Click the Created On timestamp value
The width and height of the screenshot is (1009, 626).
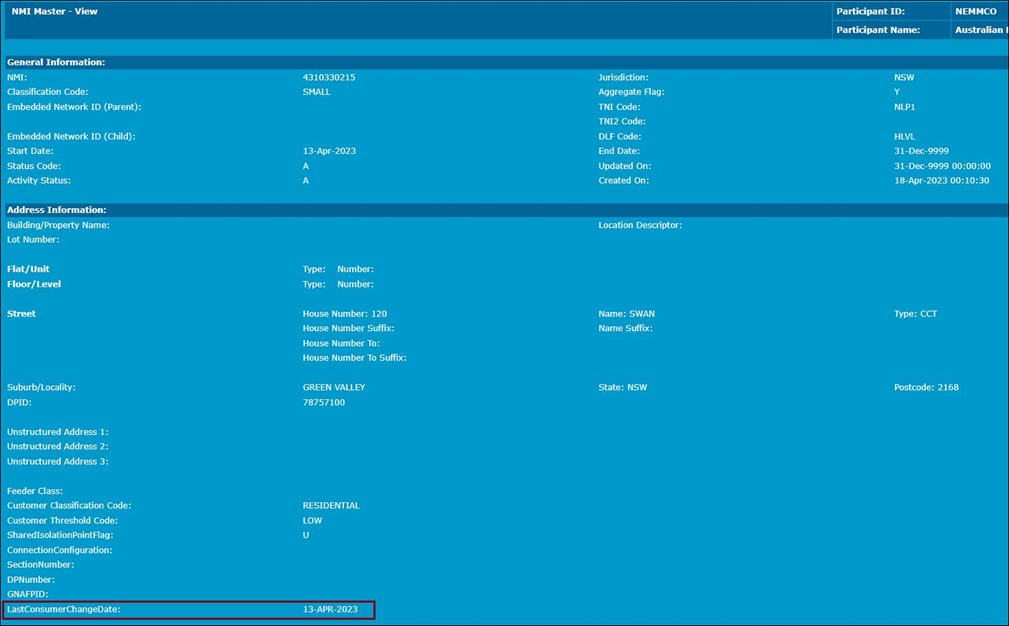(x=941, y=181)
